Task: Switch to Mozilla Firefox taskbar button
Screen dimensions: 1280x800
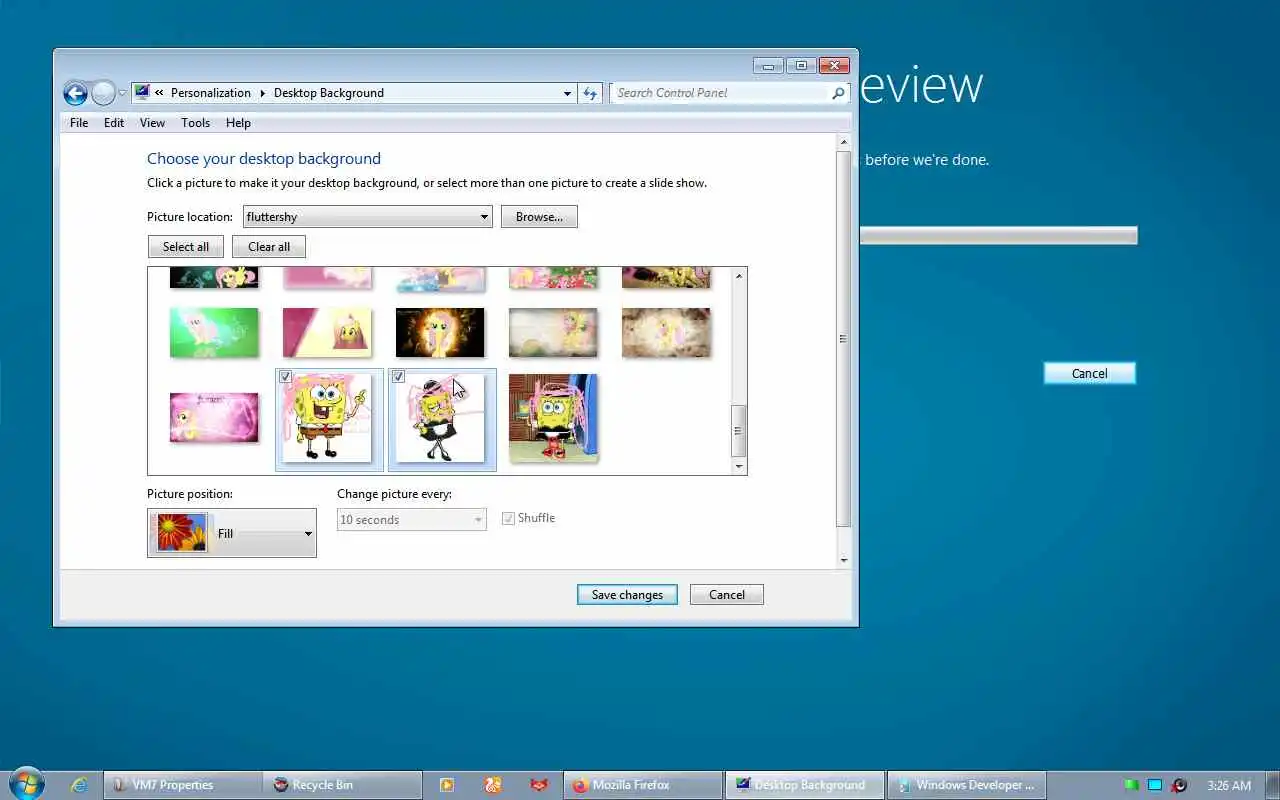Action: [x=643, y=785]
